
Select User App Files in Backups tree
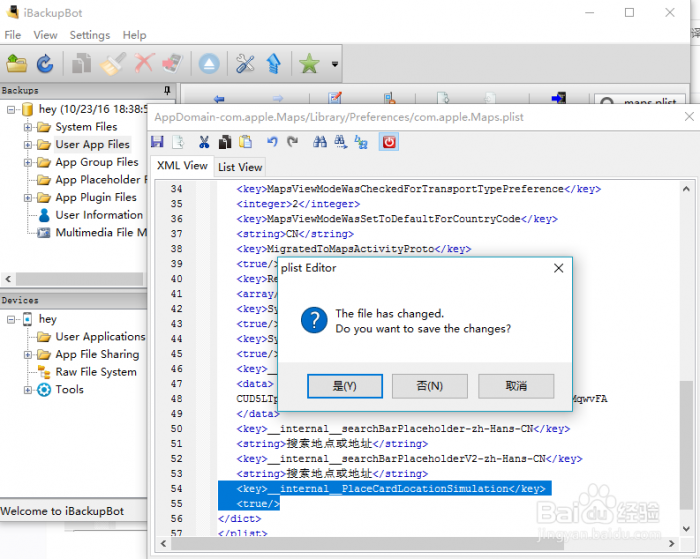click(92, 144)
